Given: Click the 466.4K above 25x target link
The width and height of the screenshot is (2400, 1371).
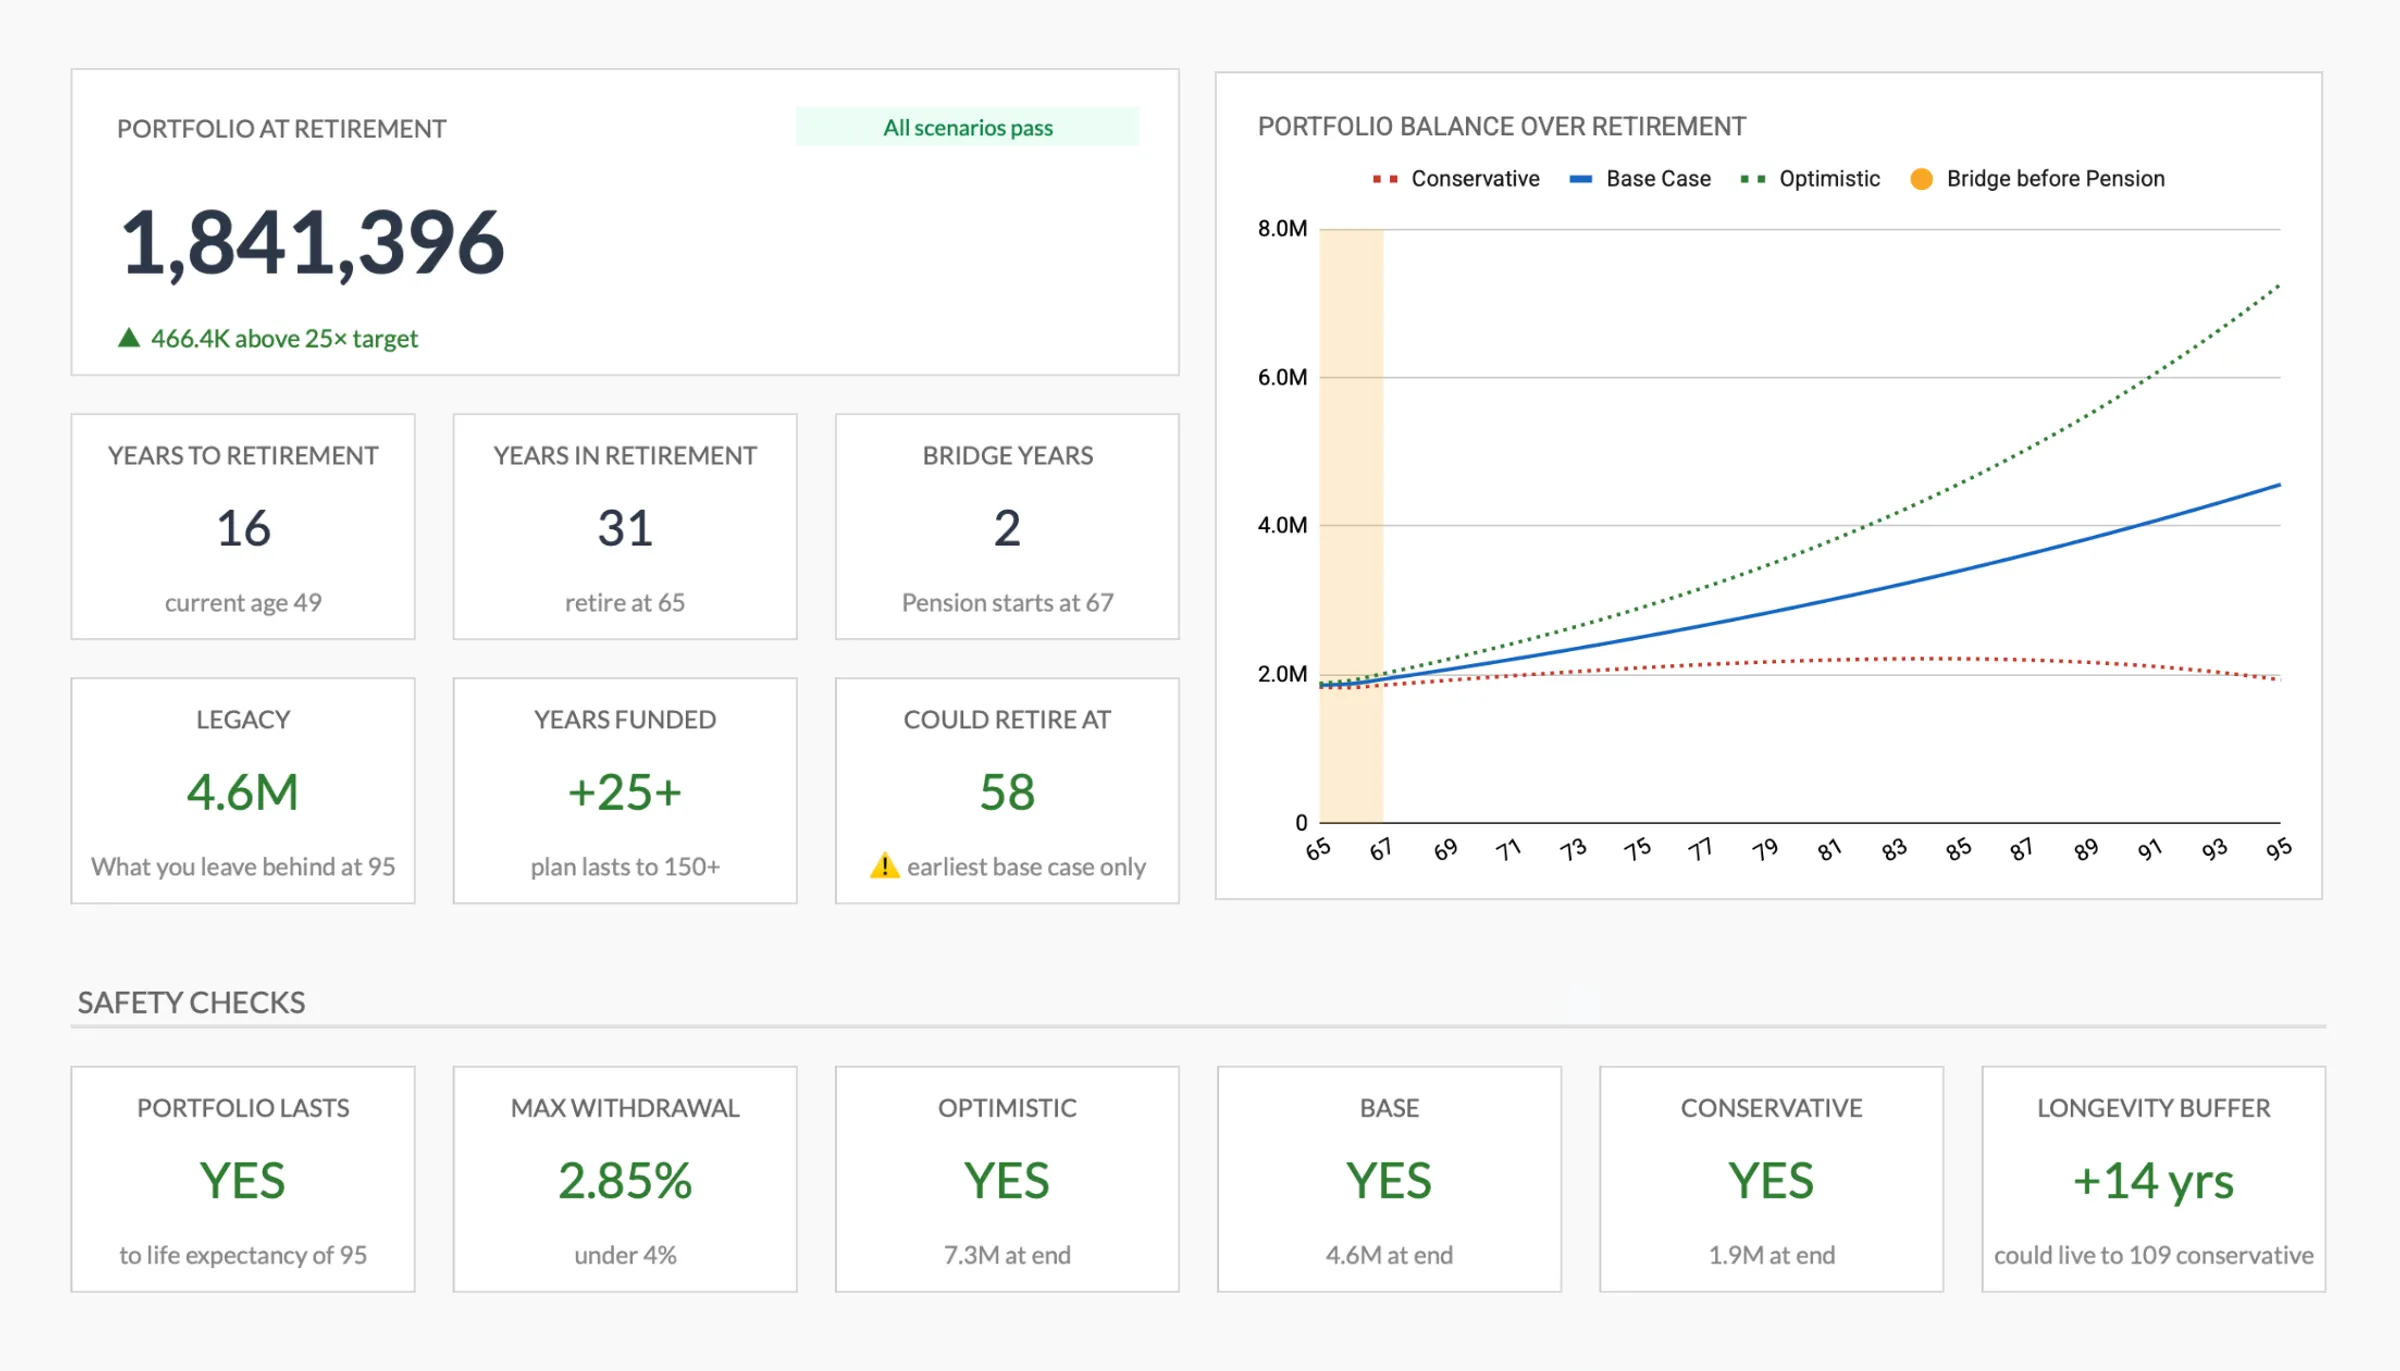Looking at the screenshot, I should (283, 338).
